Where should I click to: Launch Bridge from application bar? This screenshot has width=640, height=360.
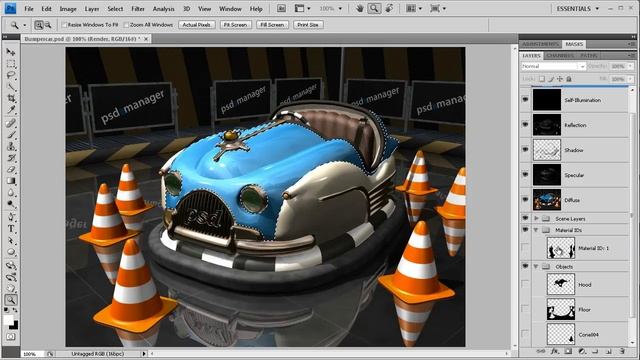[282, 9]
